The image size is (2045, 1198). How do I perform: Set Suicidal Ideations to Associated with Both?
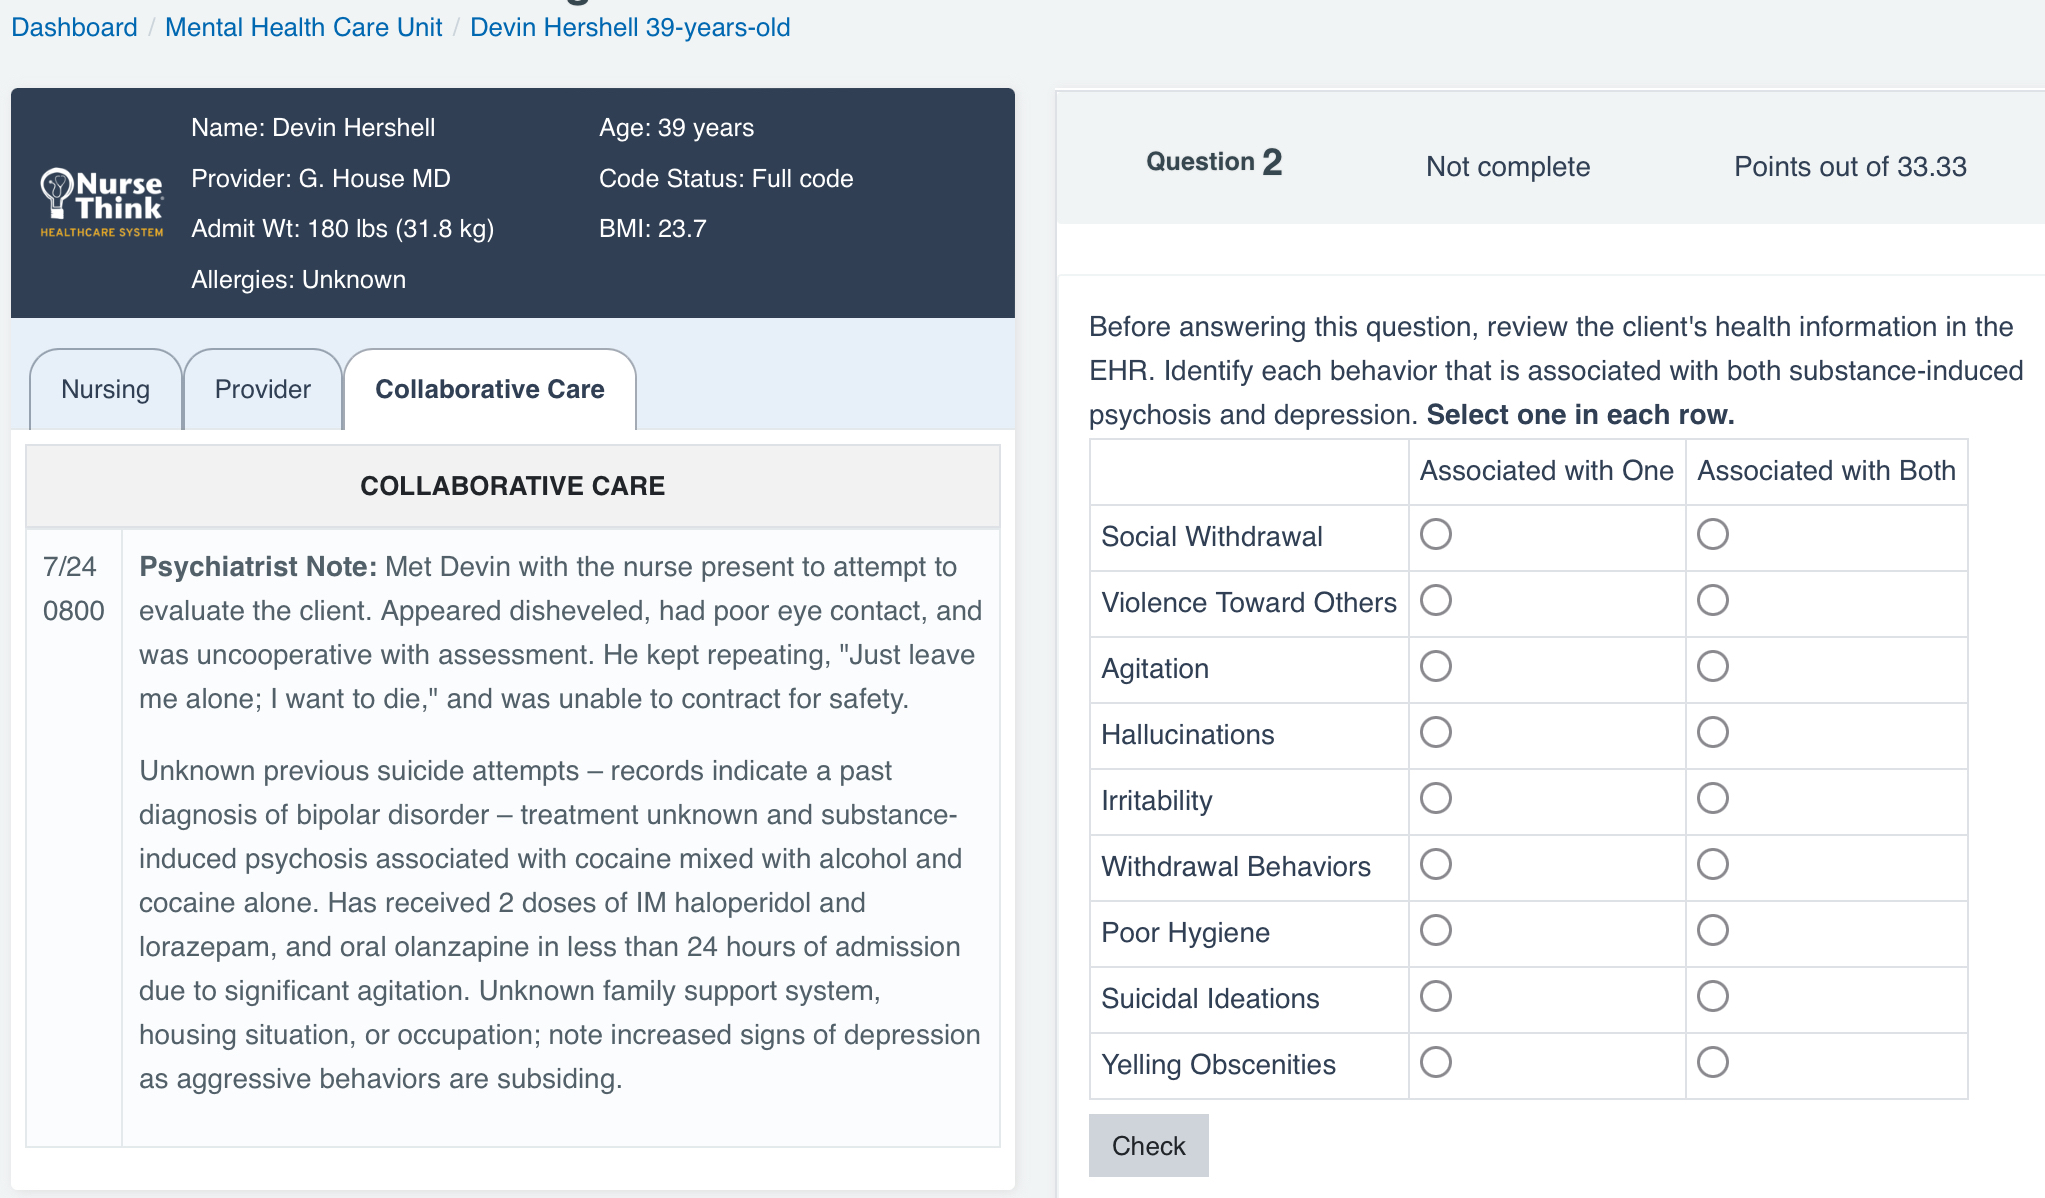pos(1712,996)
